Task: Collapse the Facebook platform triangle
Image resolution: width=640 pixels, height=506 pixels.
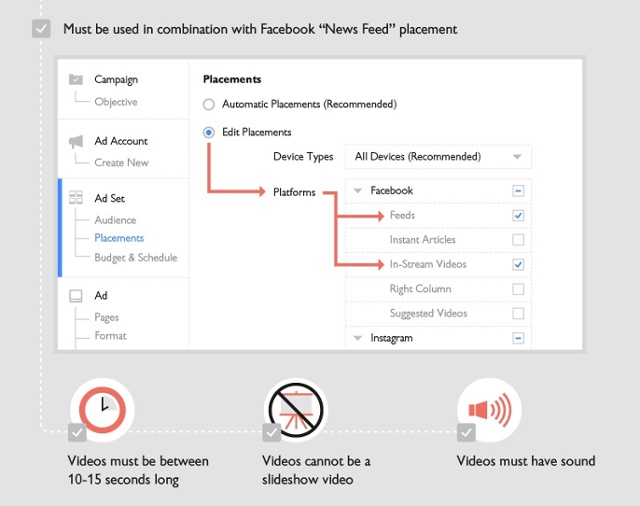Action: (x=358, y=191)
